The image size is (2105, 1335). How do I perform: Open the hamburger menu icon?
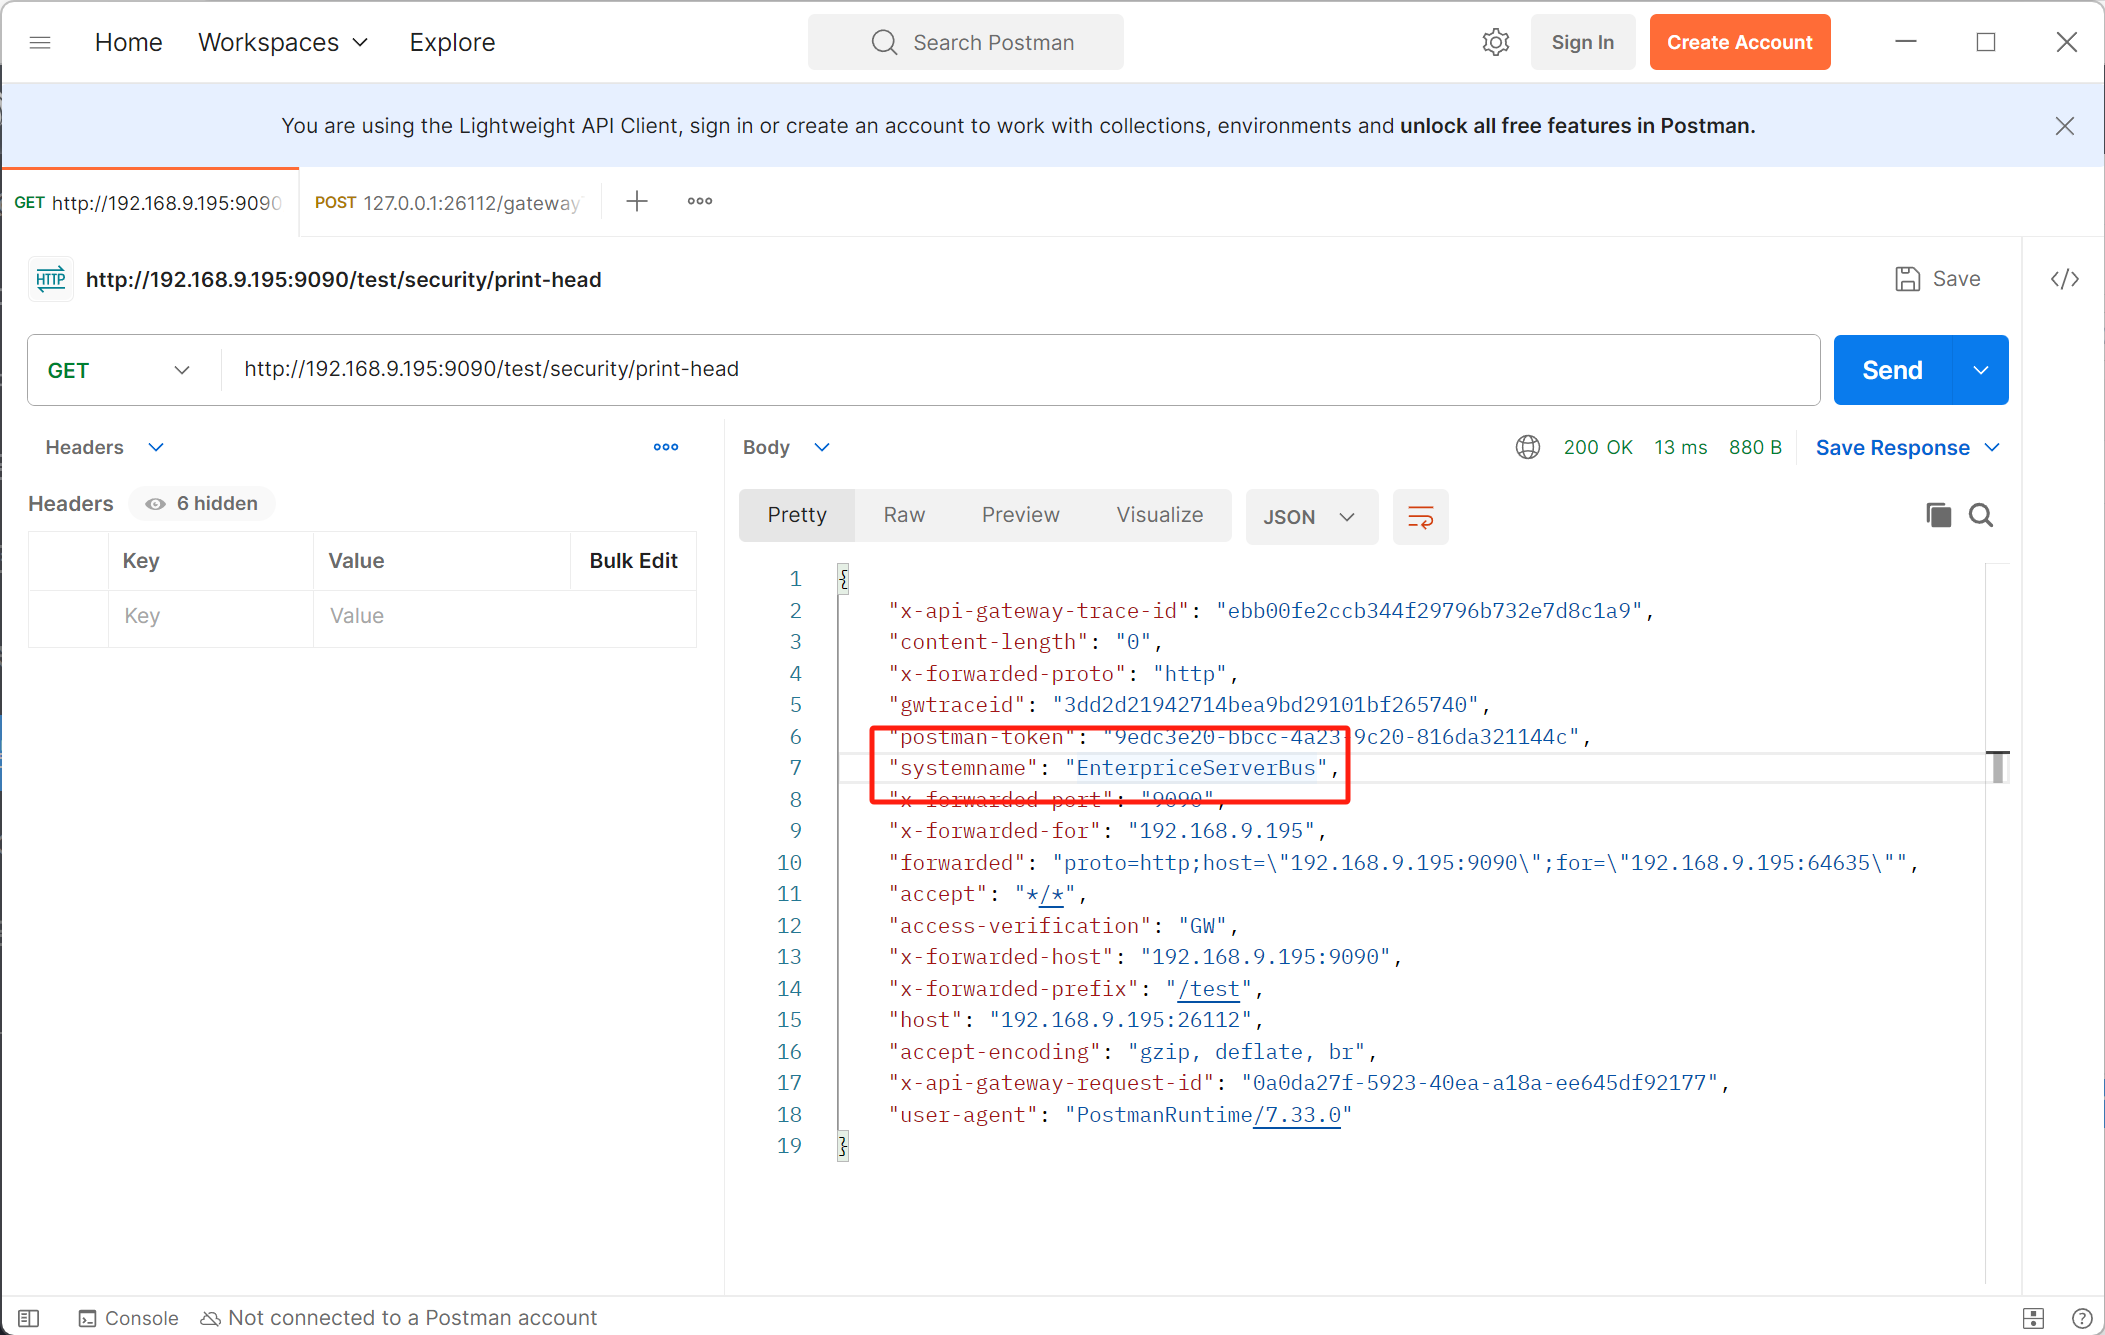coord(40,42)
